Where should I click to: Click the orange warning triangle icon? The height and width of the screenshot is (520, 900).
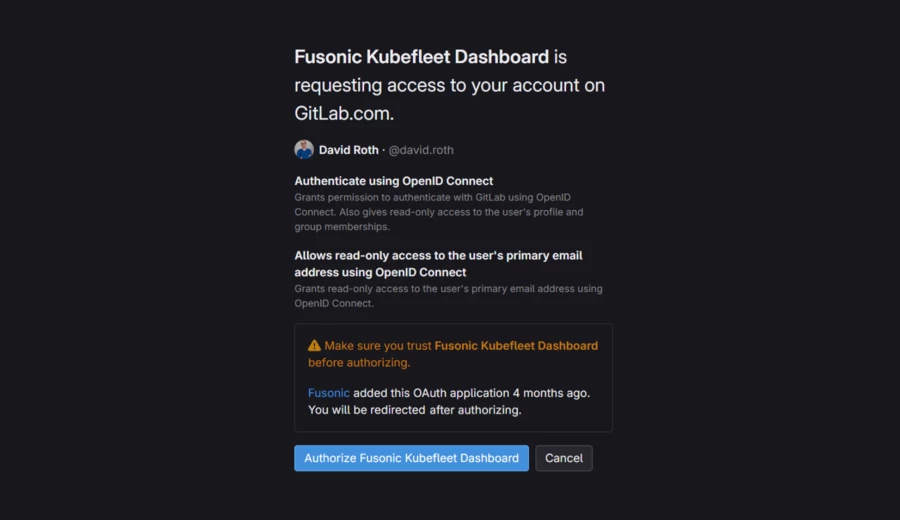click(x=314, y=346)
